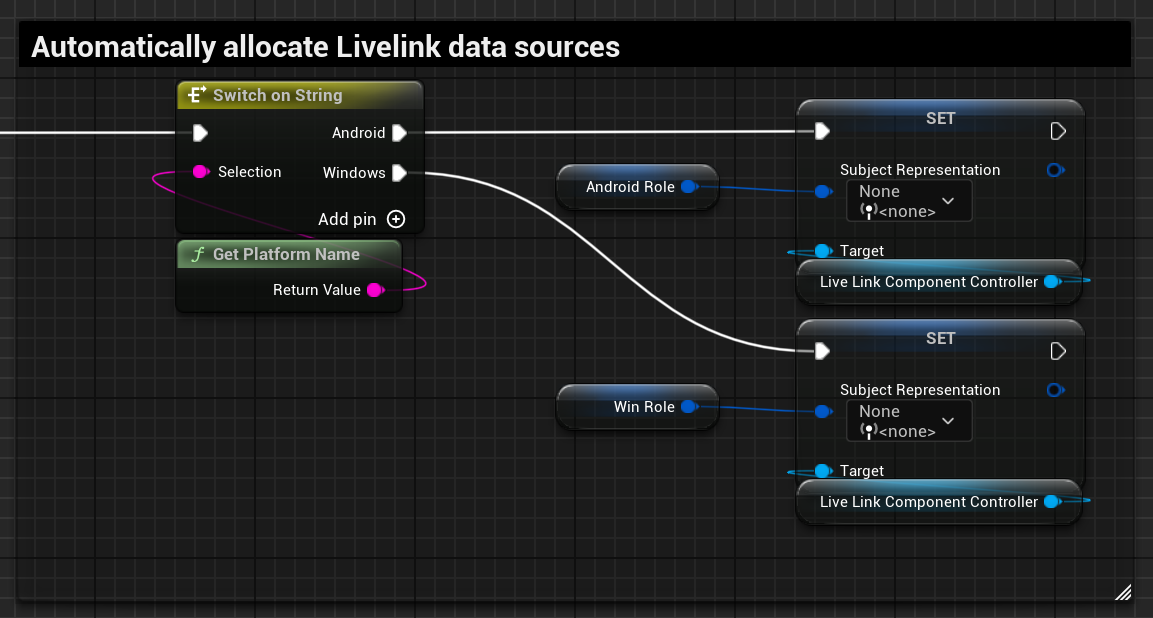Open the upper Subject Representation None dropdown

tap(908, 201)
